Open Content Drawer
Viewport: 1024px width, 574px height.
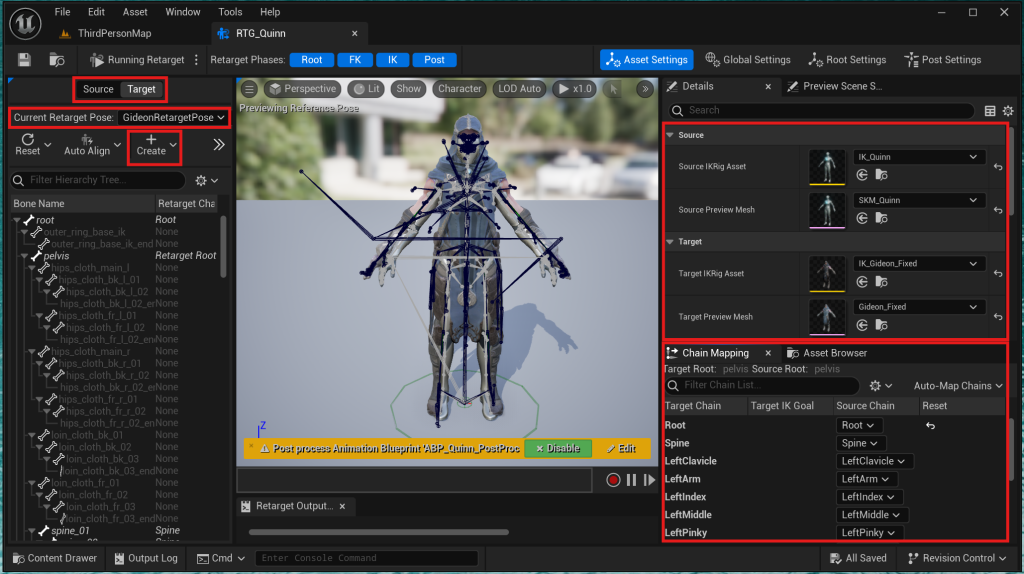coord(55,558)
